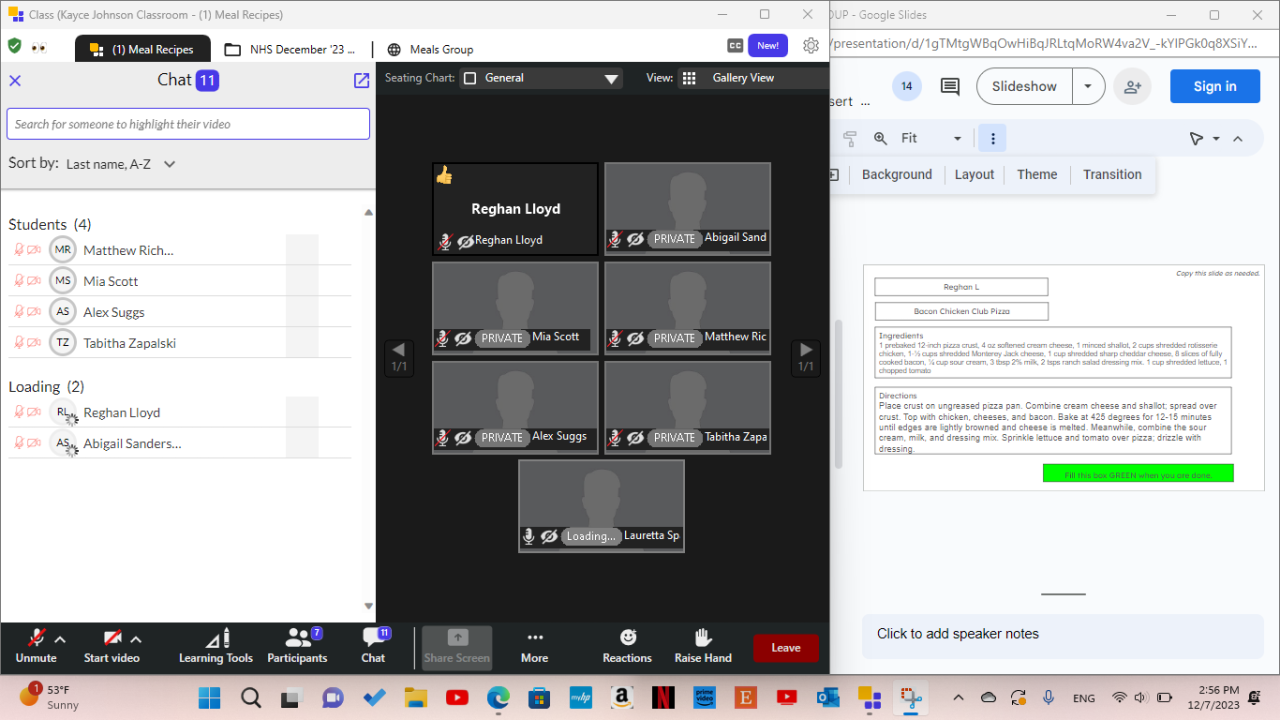1280x720 pixels.
Task: Open the three-dot more menu in Slides
Action: tap(992, 138)
